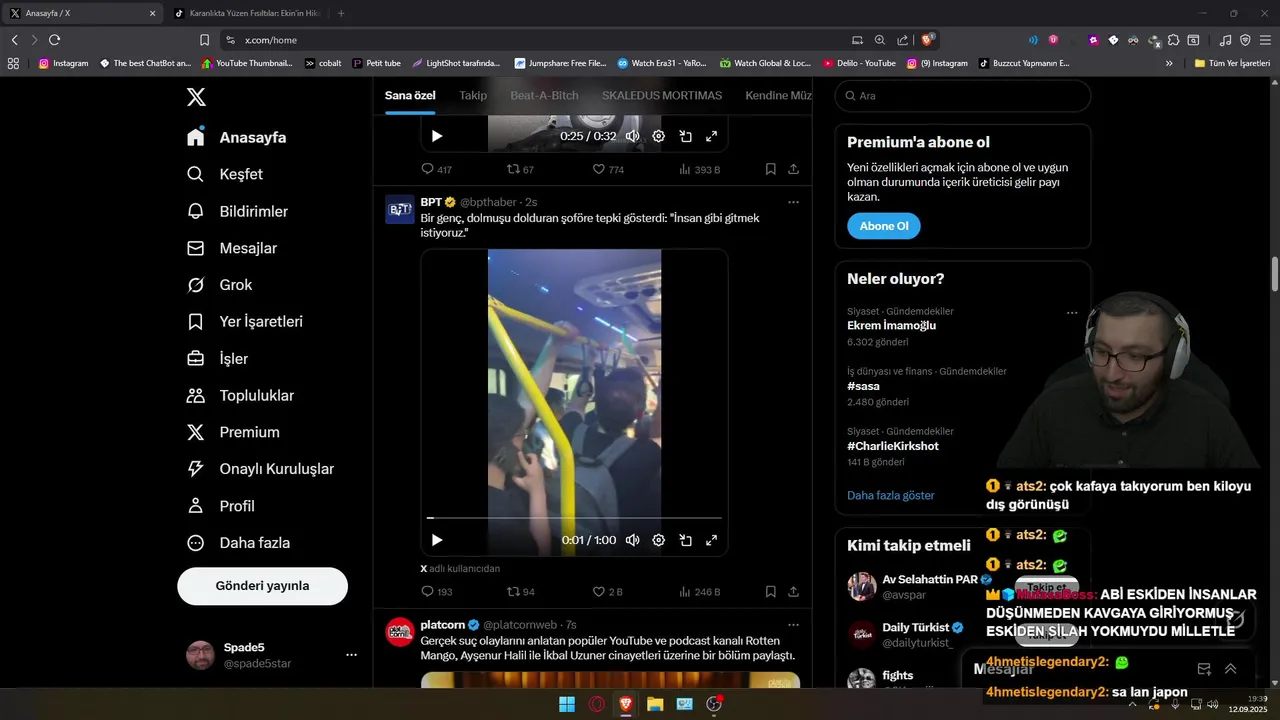Screen dimensions: 1280x720
Task: Bookmark the BPT post
Action: [771, 592]
